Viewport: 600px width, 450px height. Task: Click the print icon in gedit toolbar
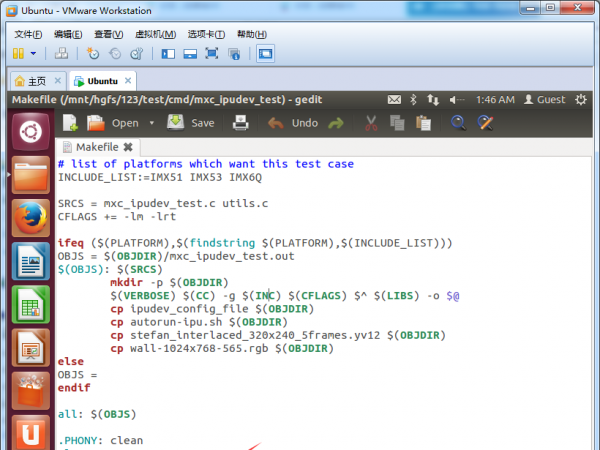pyautogui.click(x=241, y=123)
